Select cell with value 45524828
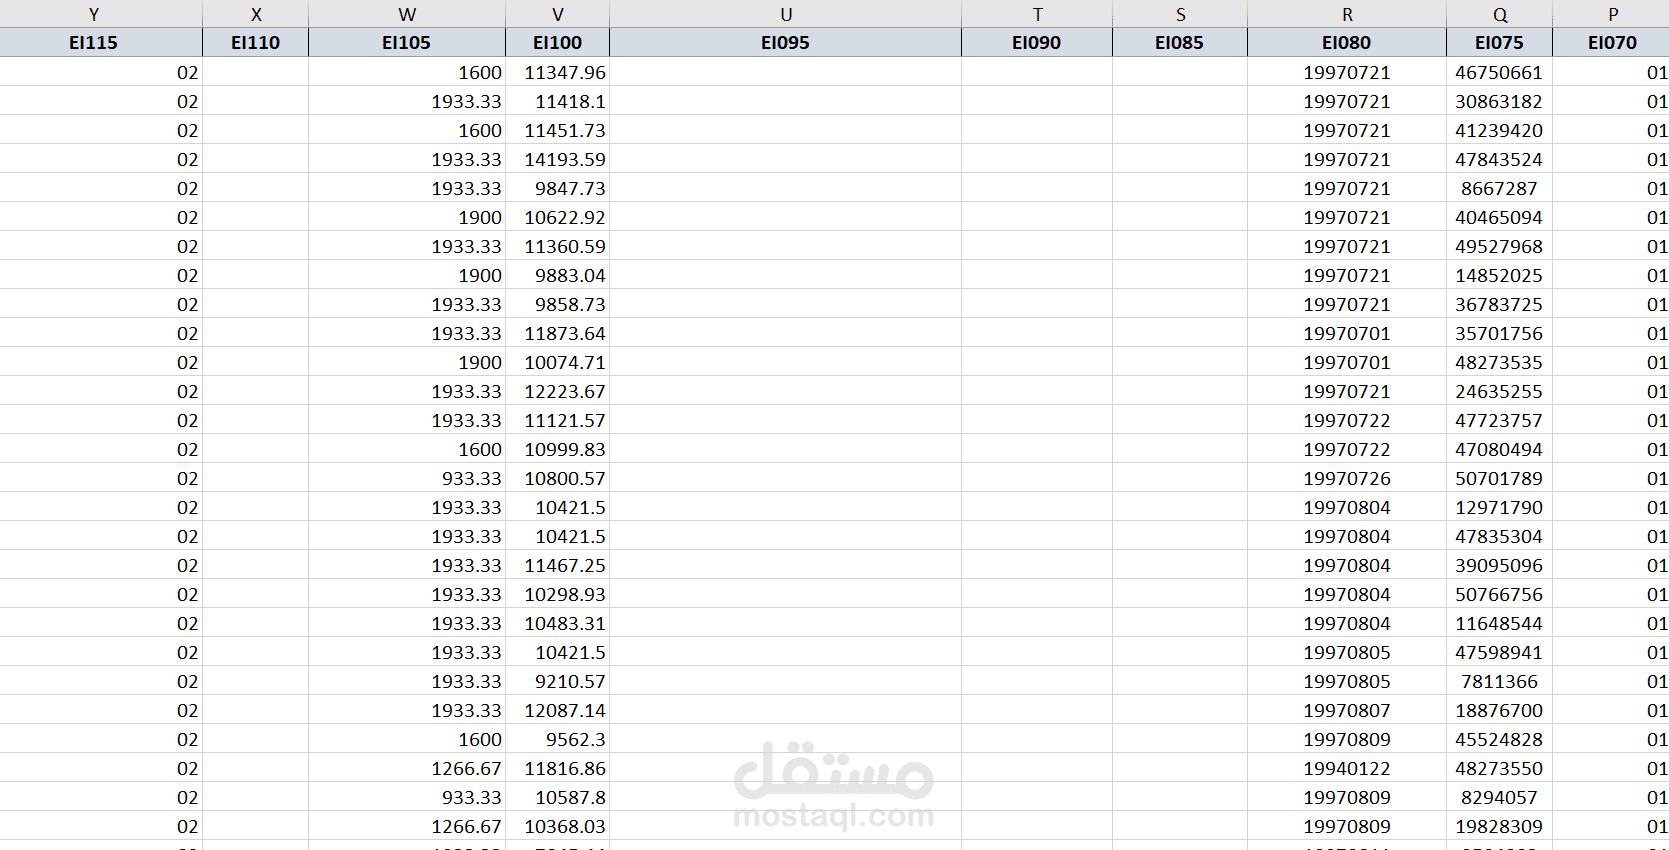 (1500, 739)
